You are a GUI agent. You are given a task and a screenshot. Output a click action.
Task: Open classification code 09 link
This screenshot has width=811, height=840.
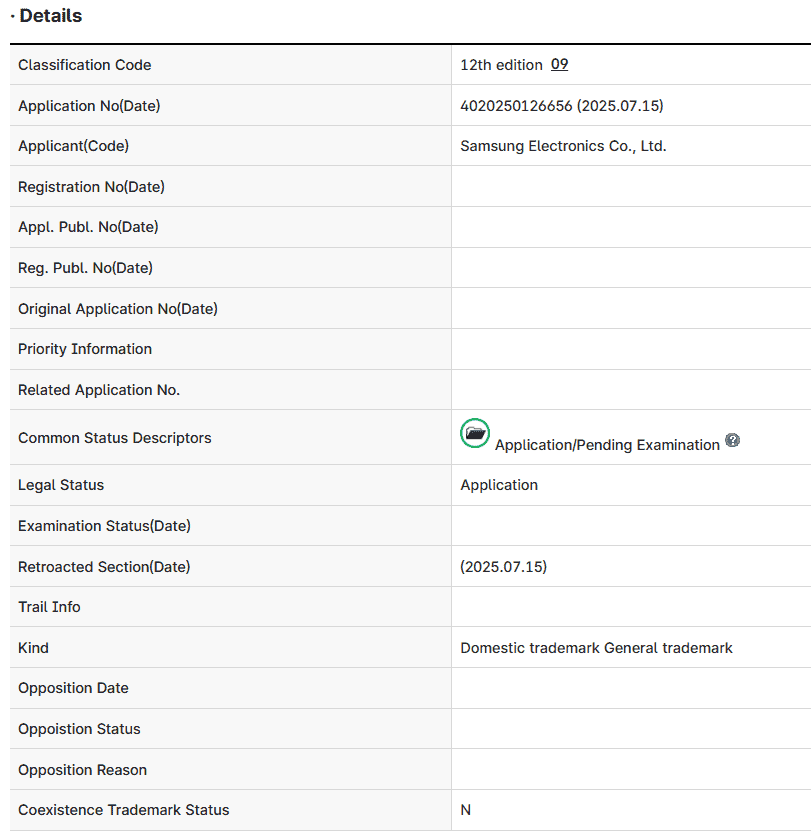click(x=559, y=65)
